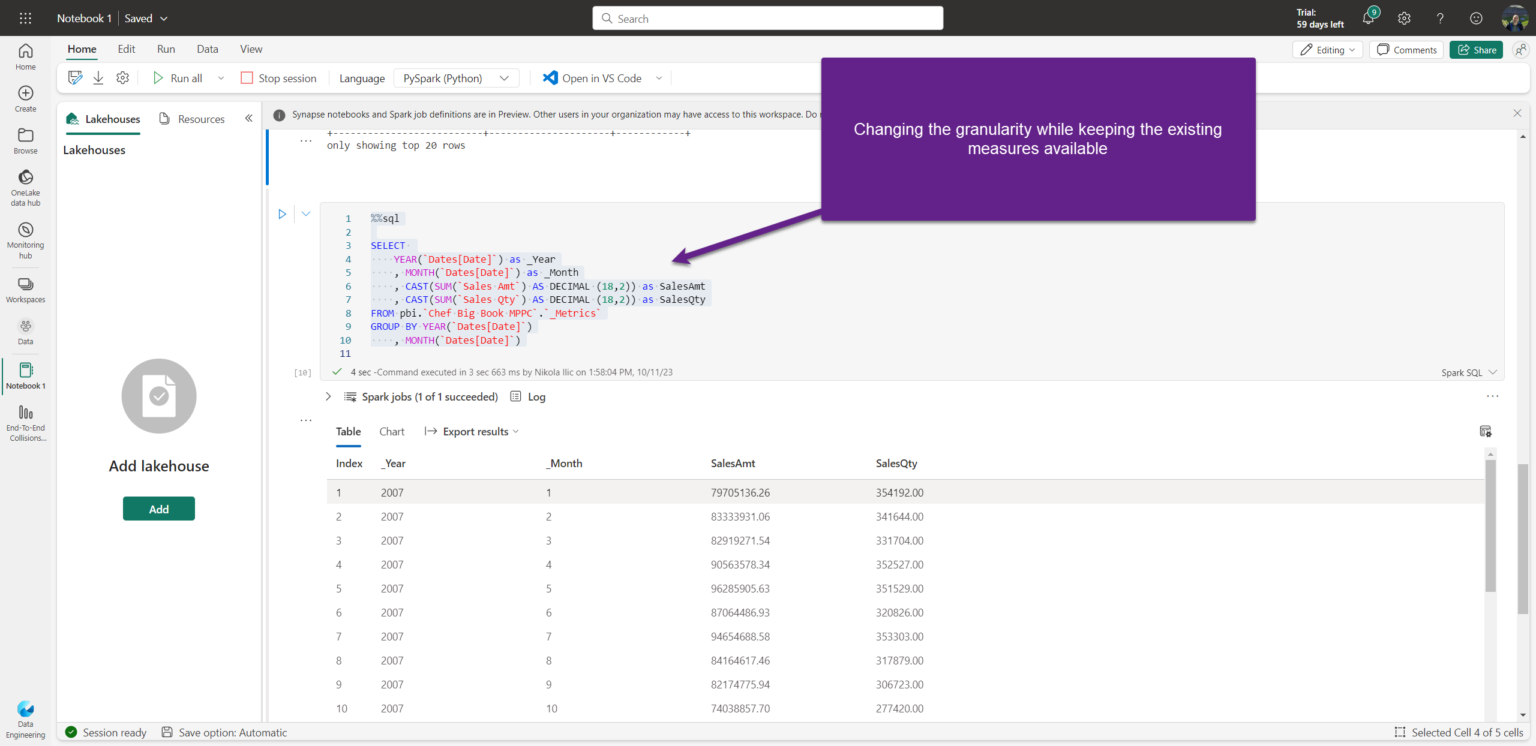
Task: Click the notifications bell icon
Action: tap(1367, 18)
